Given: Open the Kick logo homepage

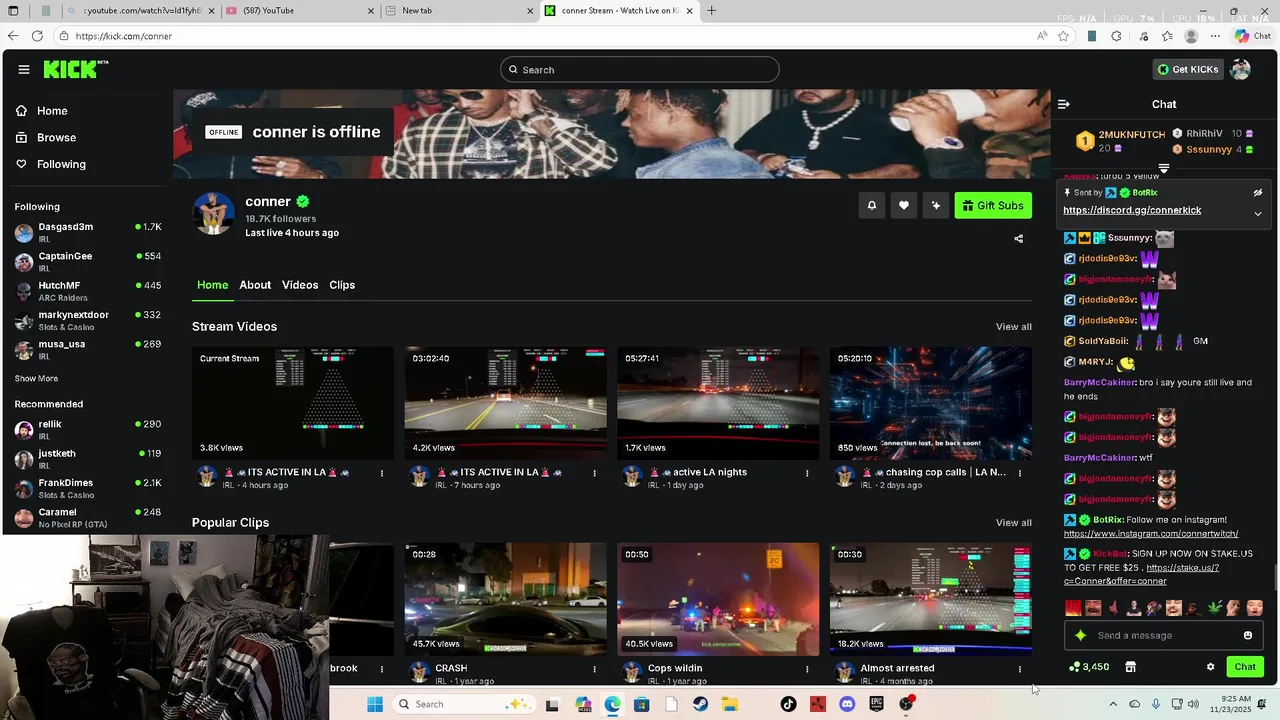Looking at the screenshot, I should coord(75,69).
